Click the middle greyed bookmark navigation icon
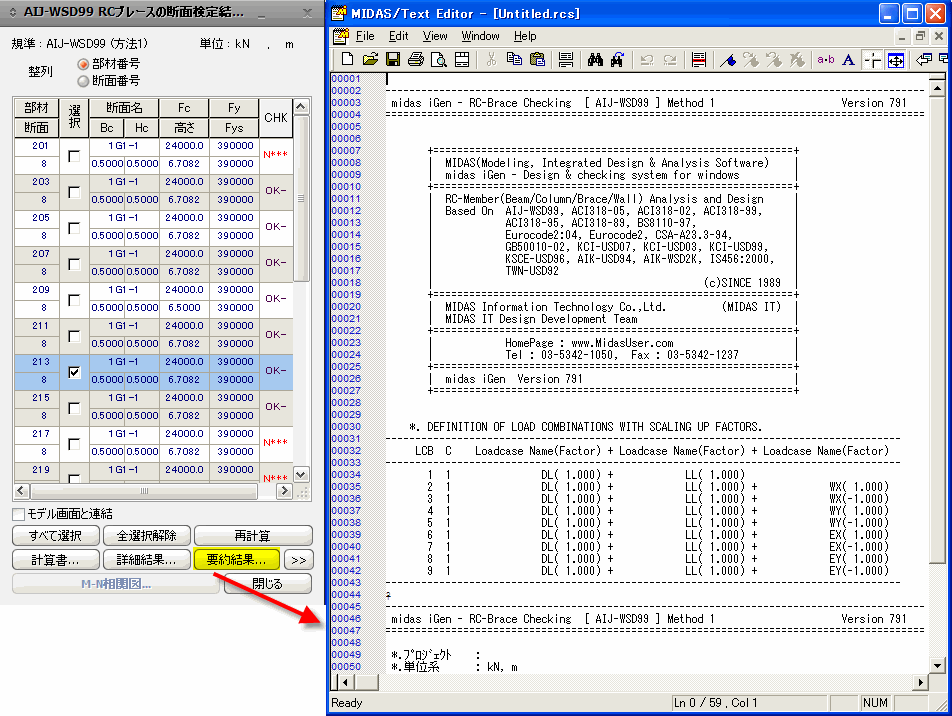952x716 pixels. (x=774, y=60)
